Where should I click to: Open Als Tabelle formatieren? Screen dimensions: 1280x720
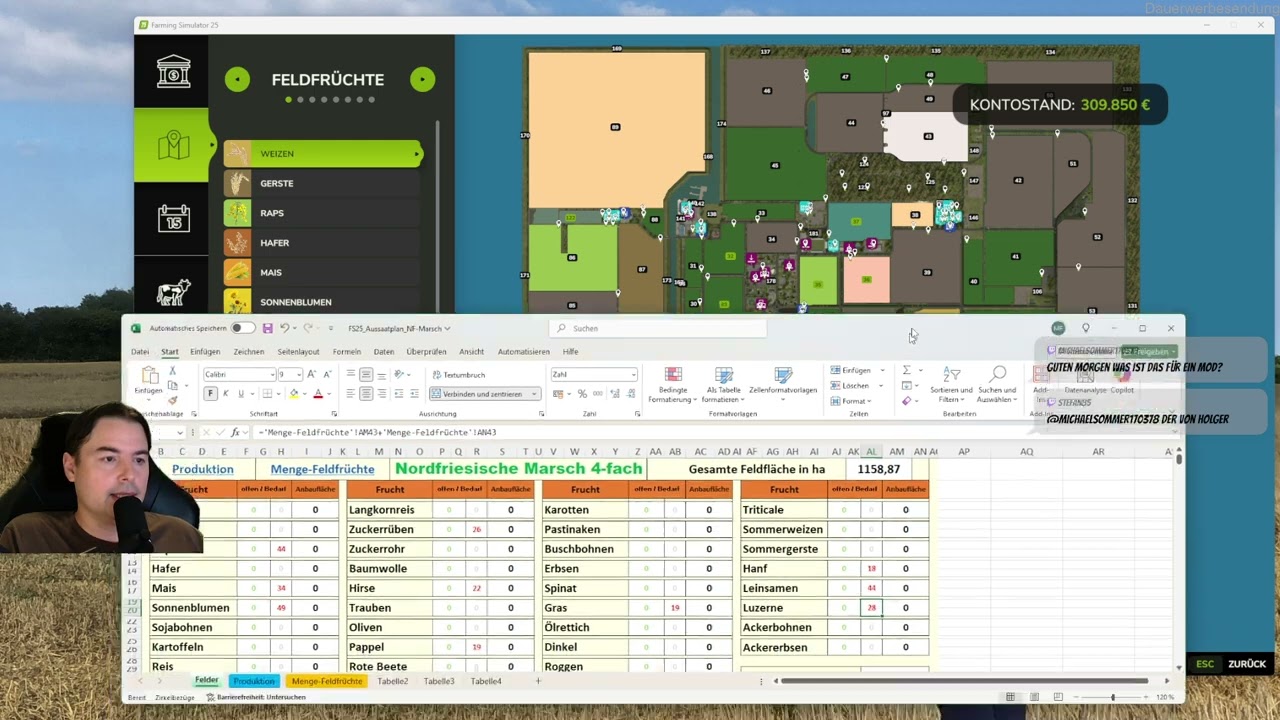pyautogui.click(x=724, y=385)
